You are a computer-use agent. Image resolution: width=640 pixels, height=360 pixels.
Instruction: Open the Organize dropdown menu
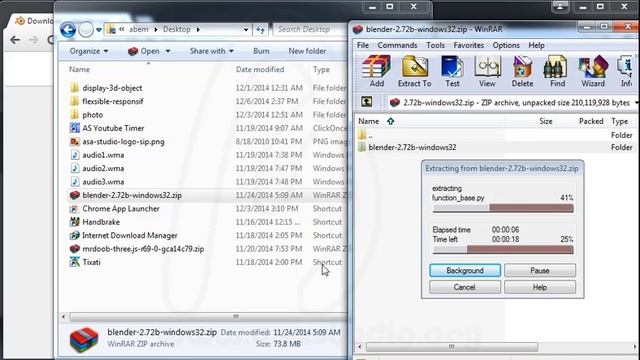(89, 51)
